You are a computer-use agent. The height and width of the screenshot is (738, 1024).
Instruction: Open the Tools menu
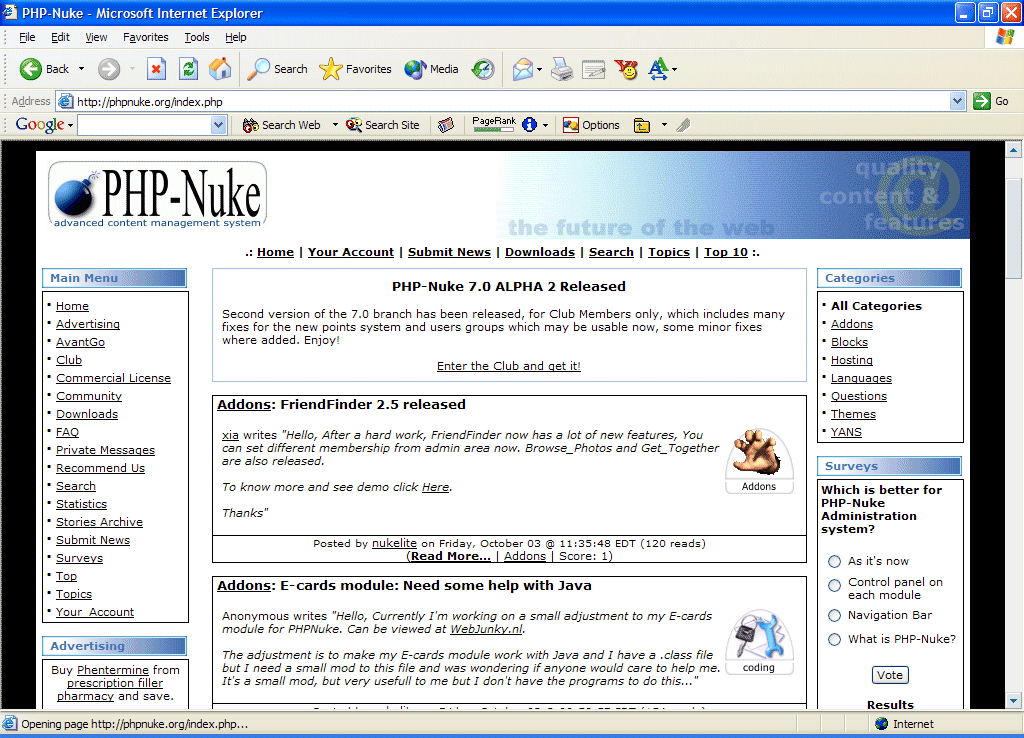(x=197, y=37)
